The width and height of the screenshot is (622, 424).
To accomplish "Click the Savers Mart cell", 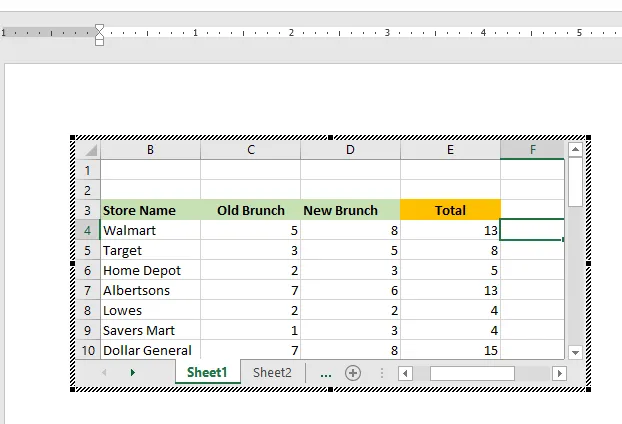I will (150, 330).
